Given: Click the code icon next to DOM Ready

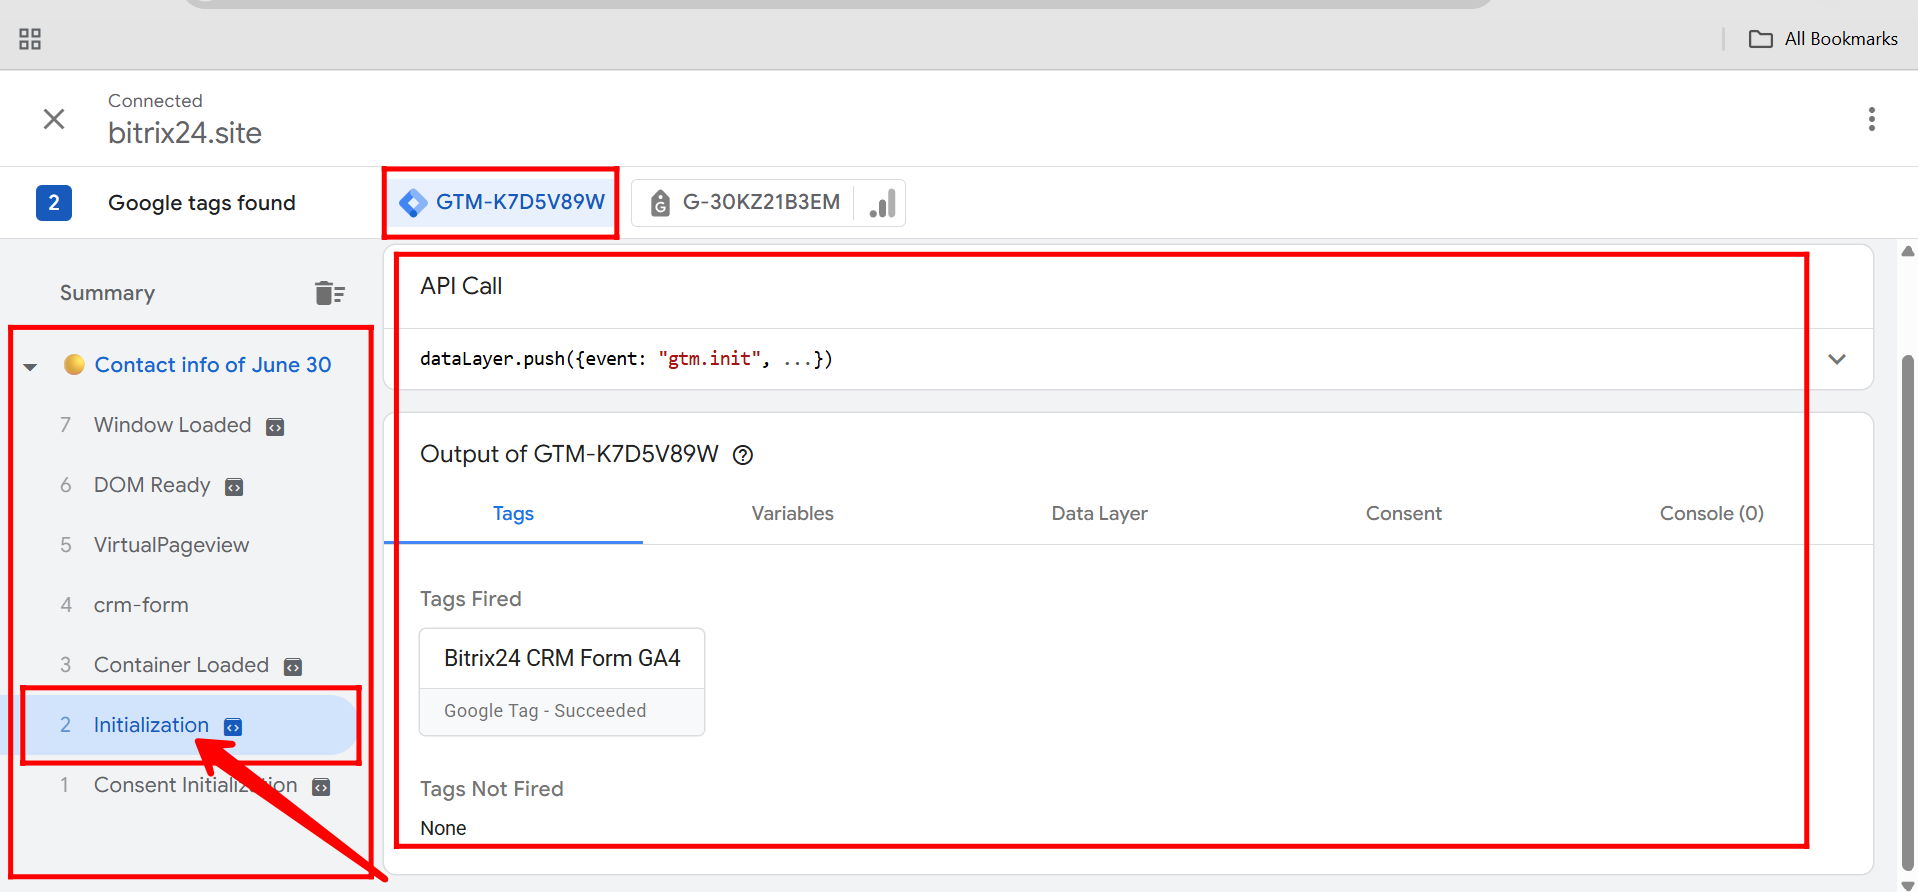Looking at the screenshot, I should click(234, 487).
